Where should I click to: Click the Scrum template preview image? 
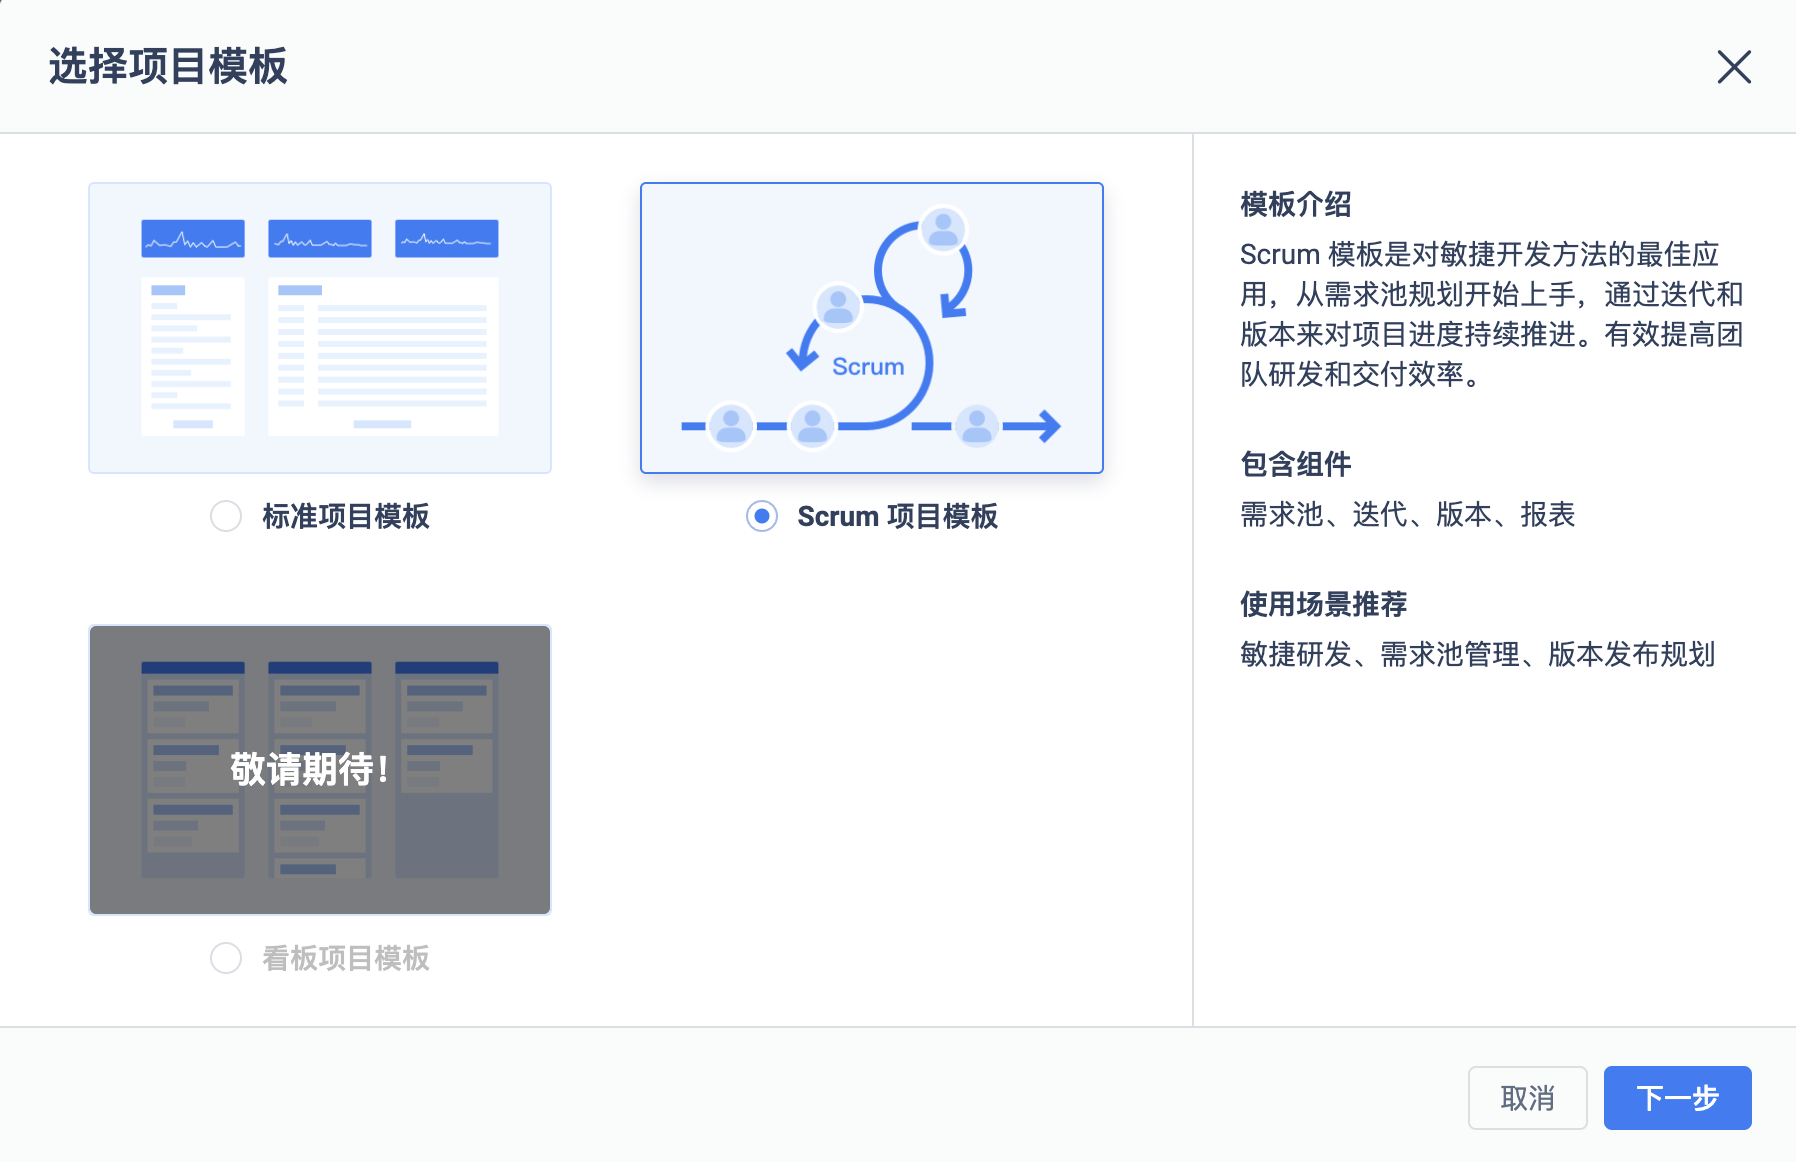(x=872, y=328)
